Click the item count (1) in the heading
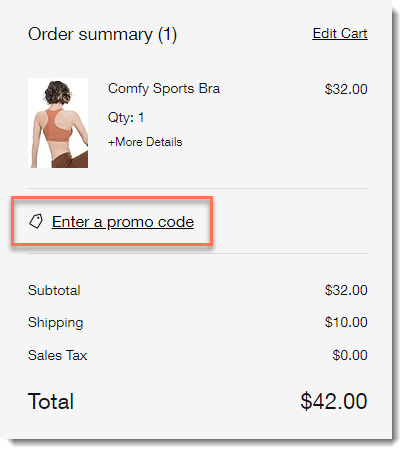 click(x=167, y=35)
